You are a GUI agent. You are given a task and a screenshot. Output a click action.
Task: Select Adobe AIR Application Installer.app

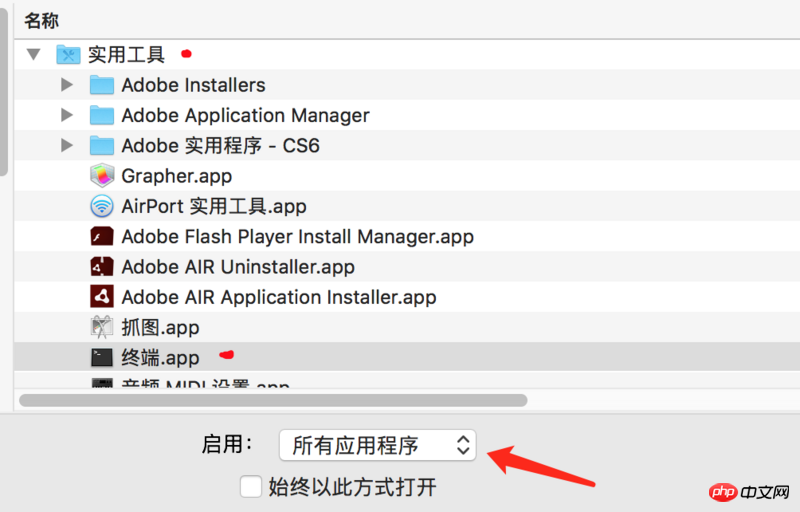[x=279, y=297]
